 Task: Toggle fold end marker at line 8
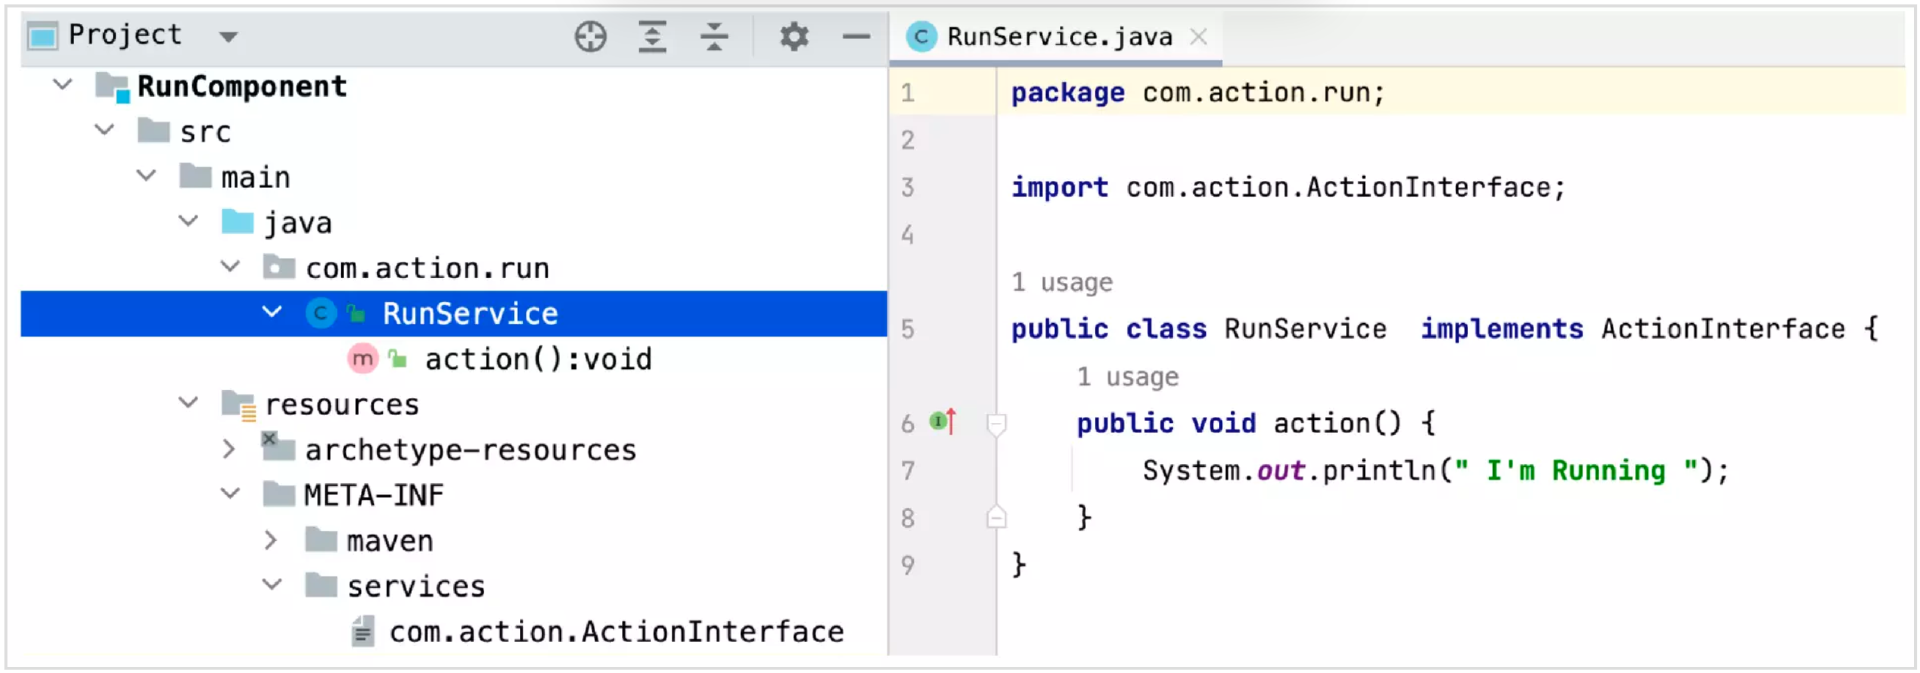click(996, 517)
